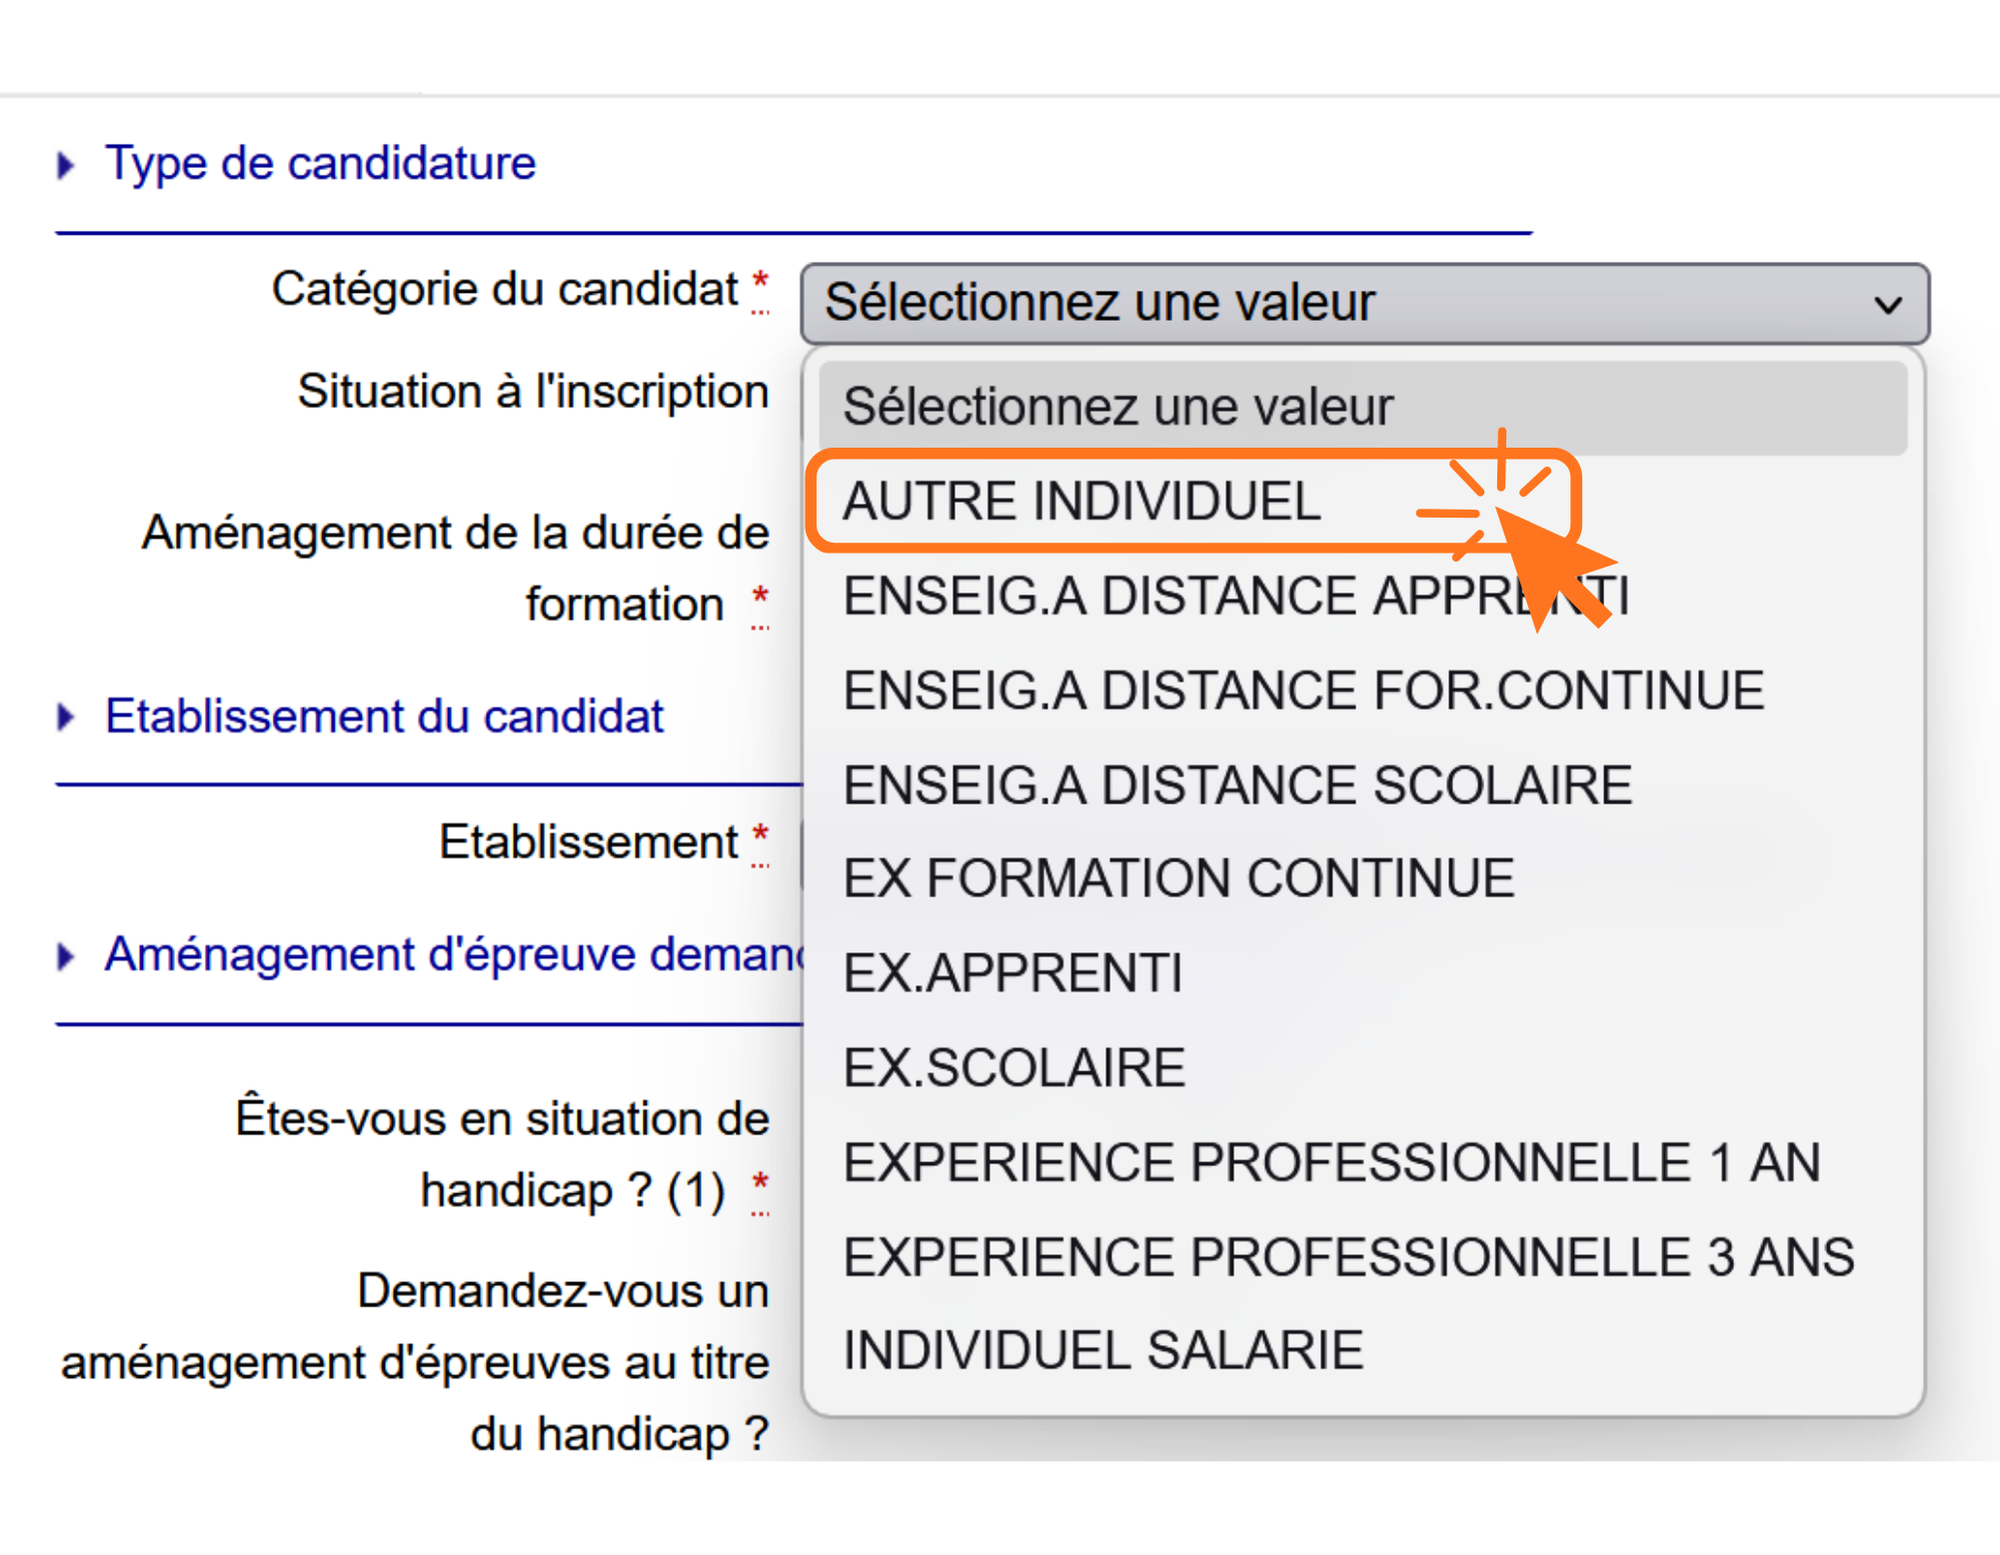Click the dropdown chevron arrow icon

pos(1887,304)
